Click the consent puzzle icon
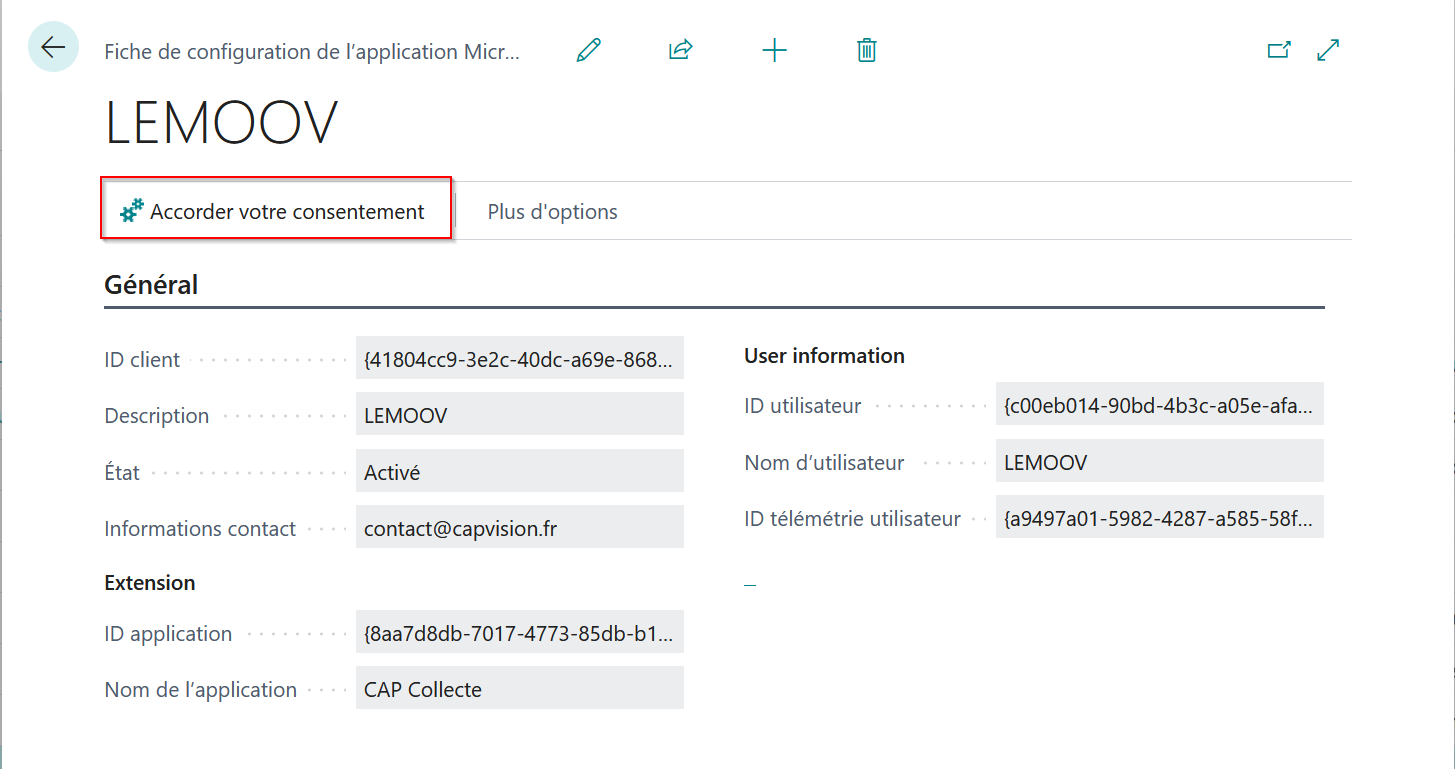 [x=132, y=210]
